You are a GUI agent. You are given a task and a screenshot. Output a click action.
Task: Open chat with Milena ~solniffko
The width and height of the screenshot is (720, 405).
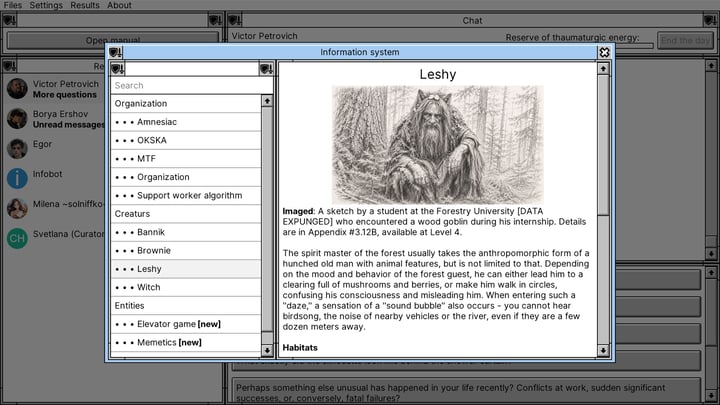point(56,208)
